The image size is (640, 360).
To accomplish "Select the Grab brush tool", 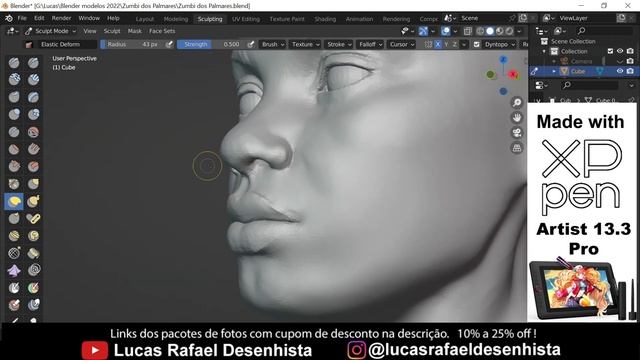I will (33, 184).
